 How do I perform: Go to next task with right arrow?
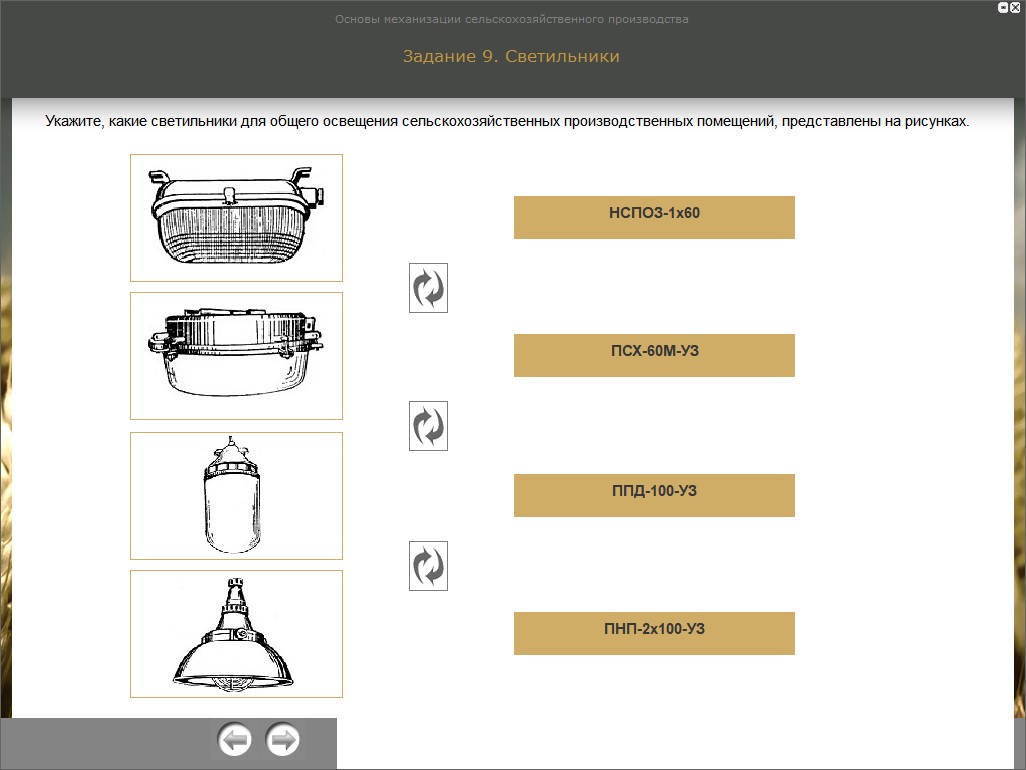(x=283, y=740)
